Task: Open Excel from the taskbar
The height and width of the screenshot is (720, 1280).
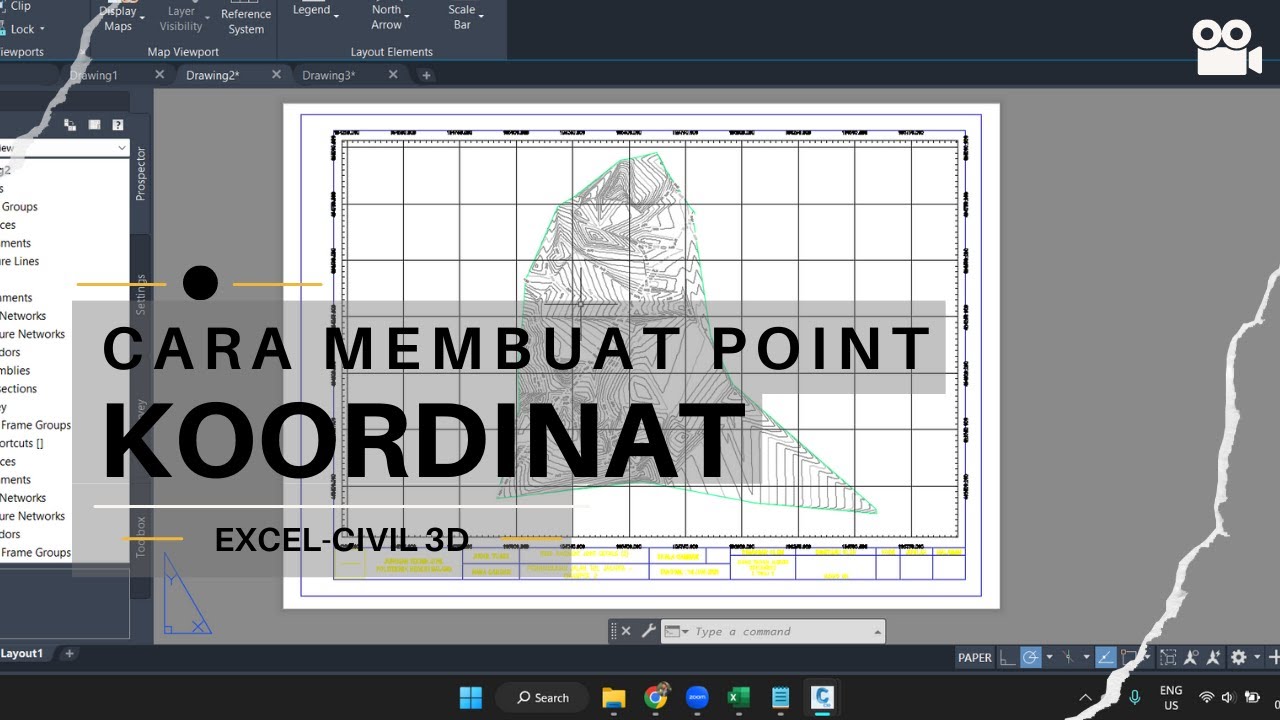Action: [x=739, y=697]
